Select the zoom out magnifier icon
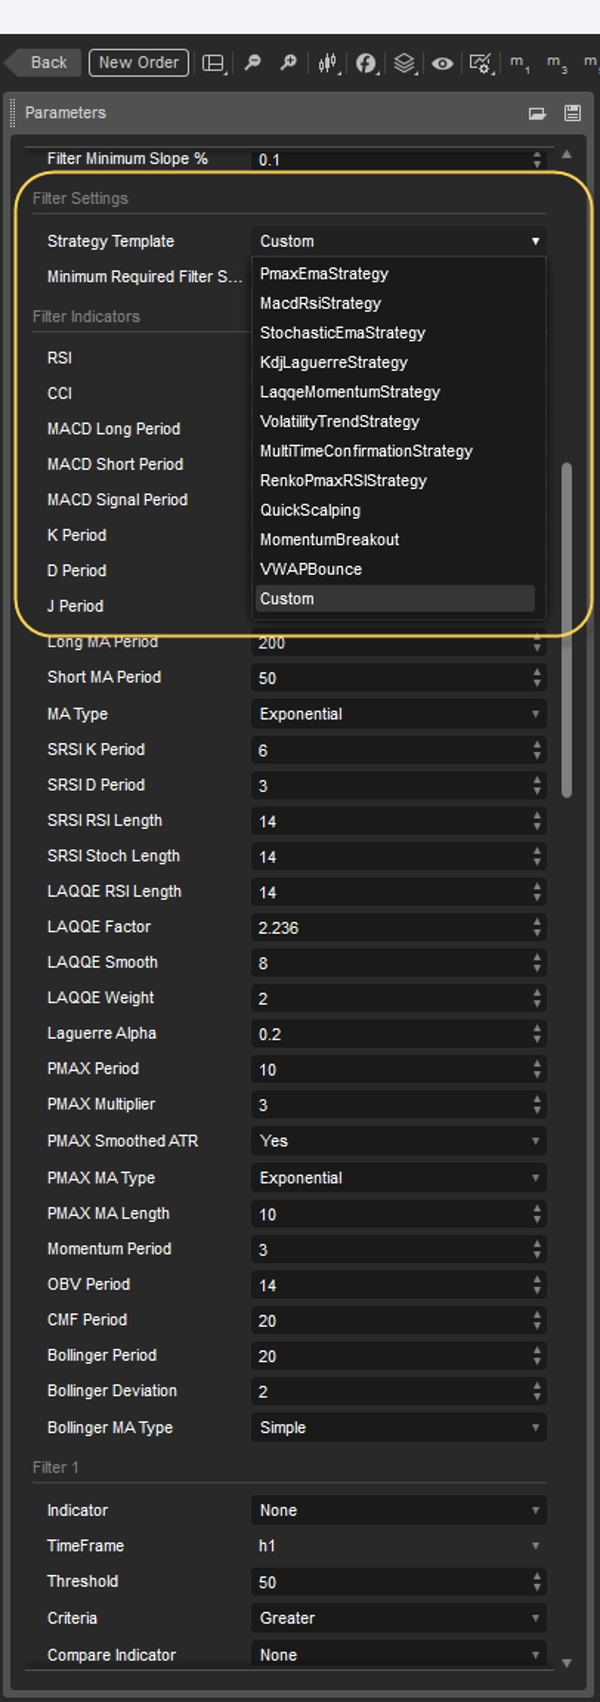Viewport: 600px width, 1702px height. 253,62
